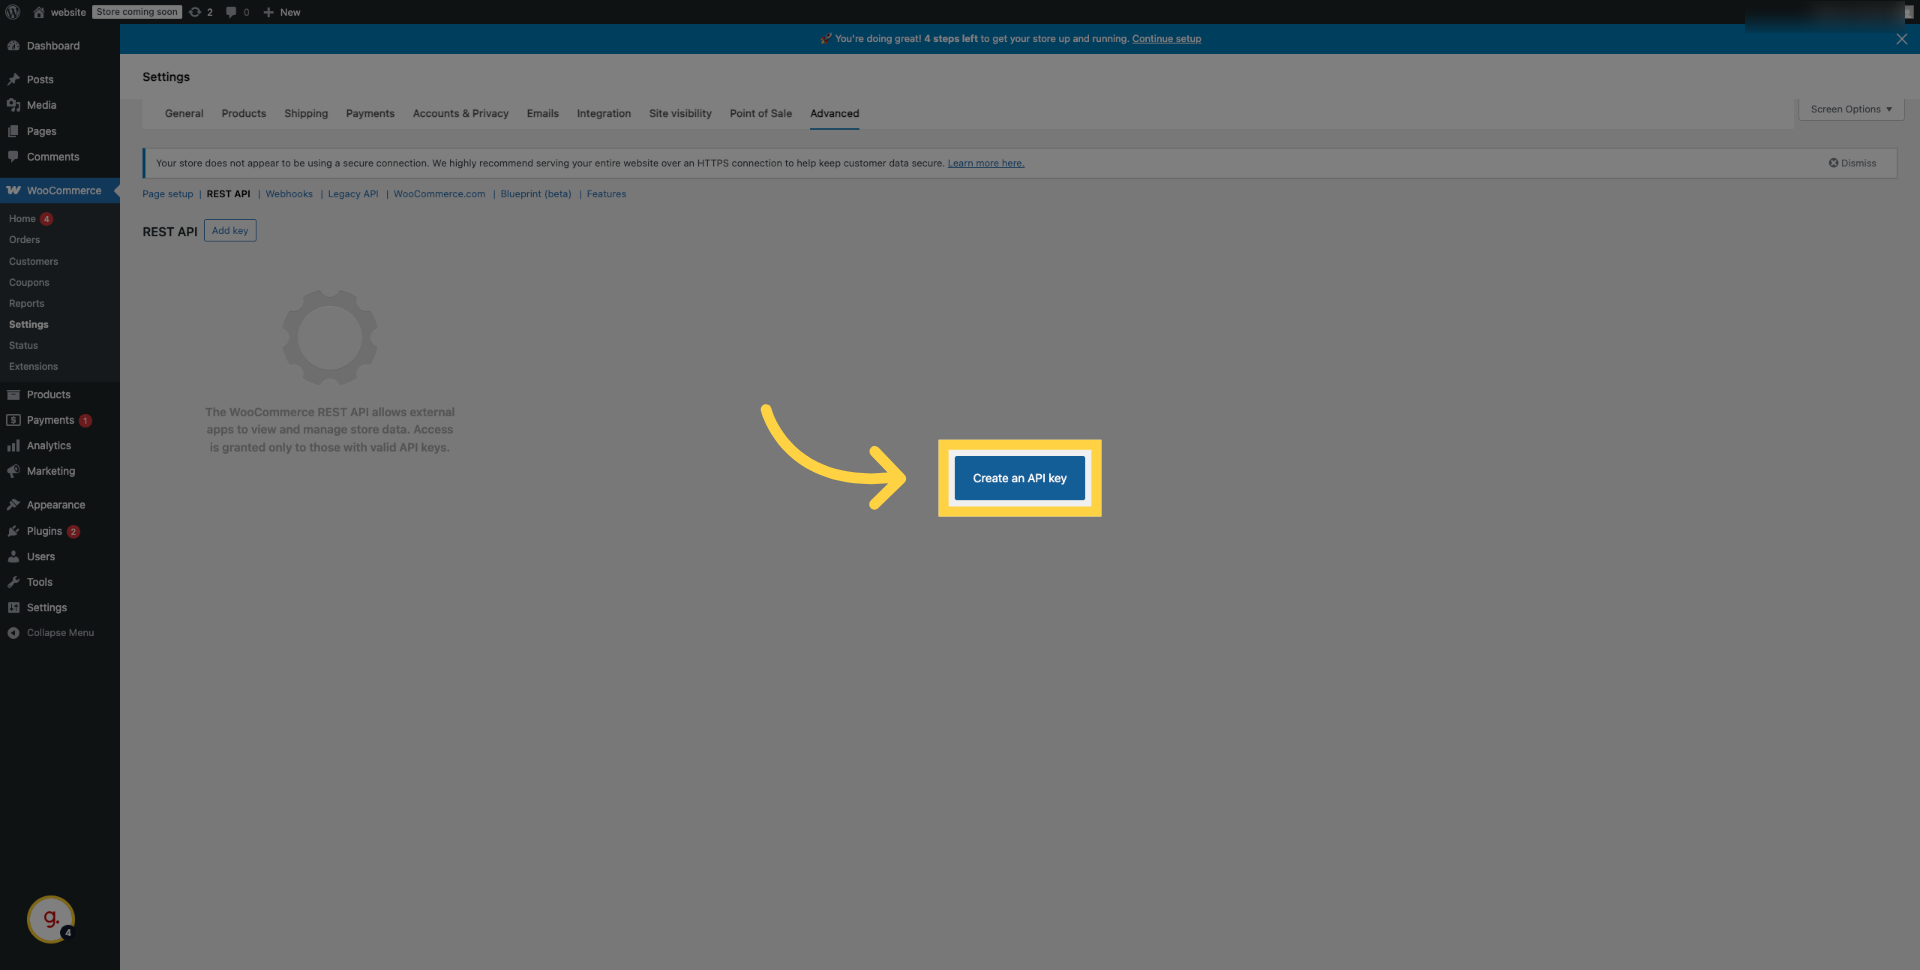The image size is (1920, 970).
Task: Click the Plugins sidebar icon
Action: [x=14, y=531]
